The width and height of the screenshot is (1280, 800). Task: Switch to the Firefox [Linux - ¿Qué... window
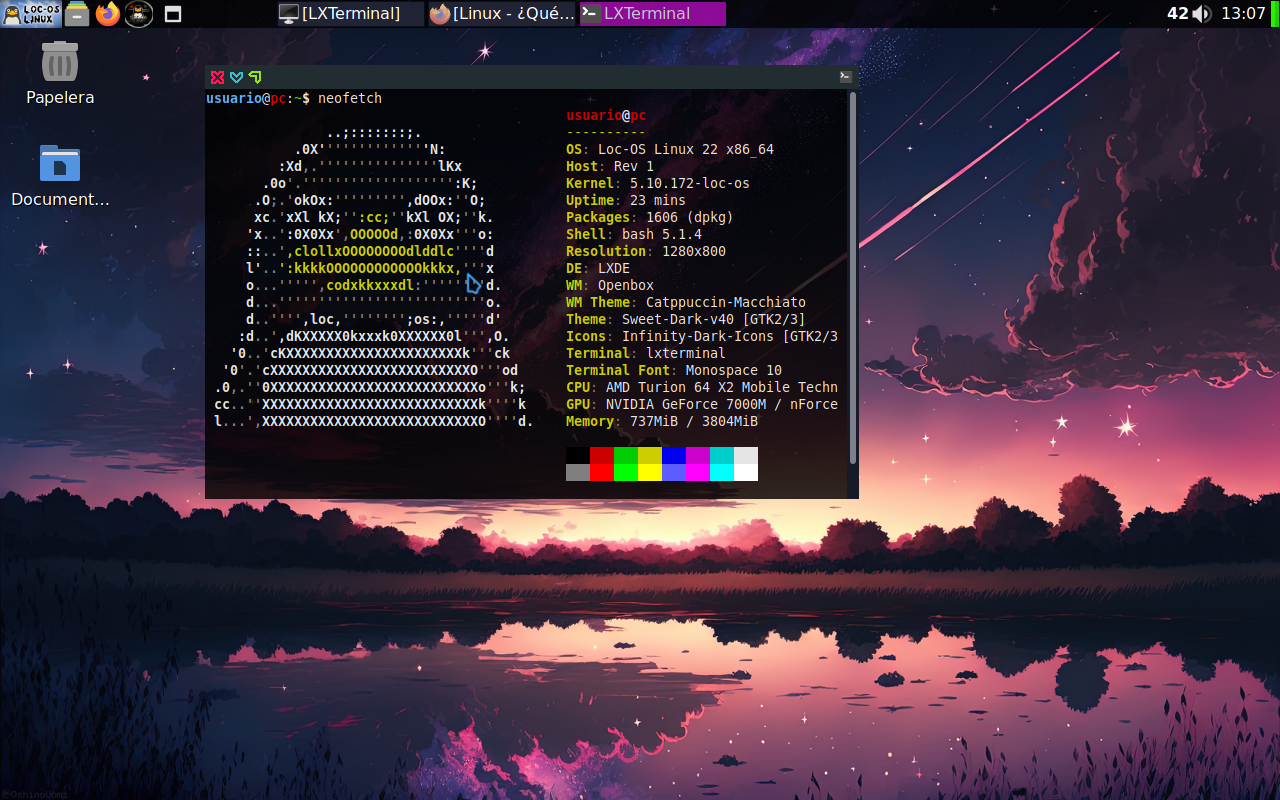click(502, 13)
